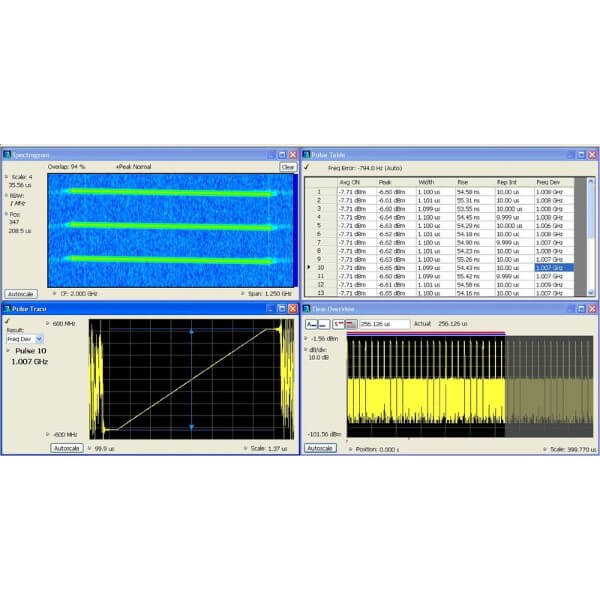Select the second Time Overview toolbar icon

[x=325, y=324]
